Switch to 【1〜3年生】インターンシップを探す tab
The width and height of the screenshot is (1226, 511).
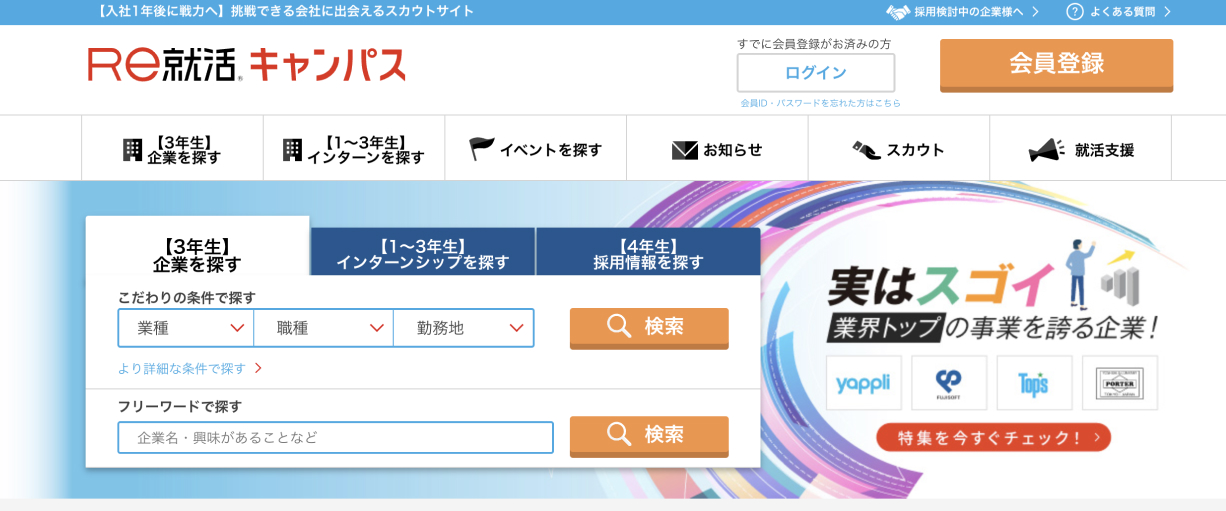click(423, 253)
